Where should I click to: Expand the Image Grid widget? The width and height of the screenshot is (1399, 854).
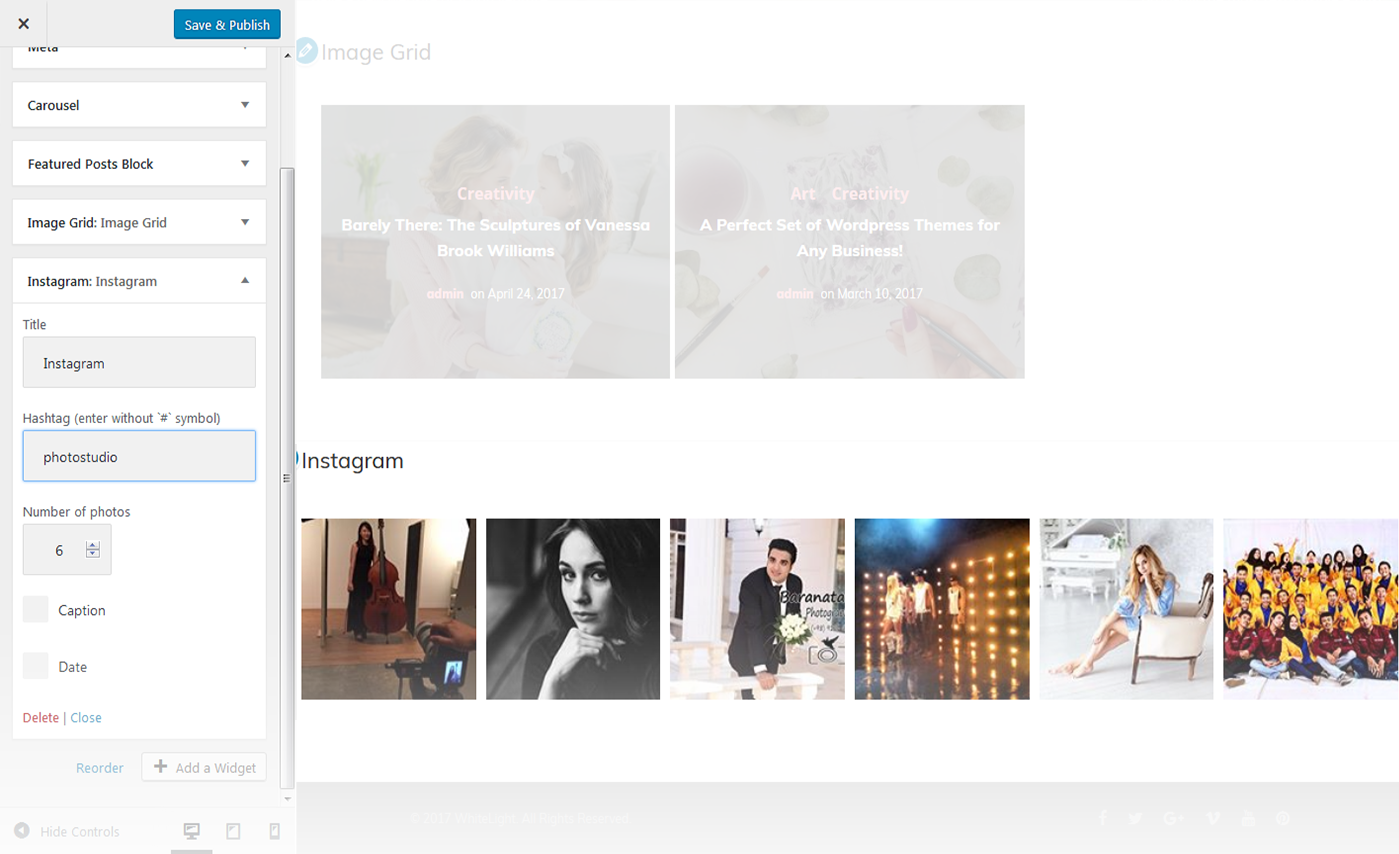[139, 222]
